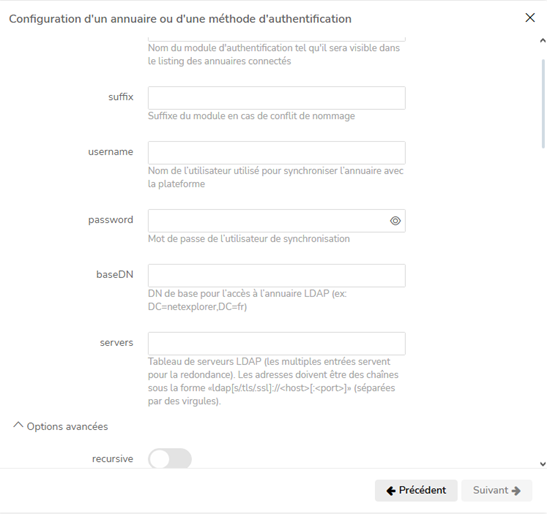Screen dimensions: 547x514
Task: Enable the recursive toggle switch
Action: click(x=170, y=459)
